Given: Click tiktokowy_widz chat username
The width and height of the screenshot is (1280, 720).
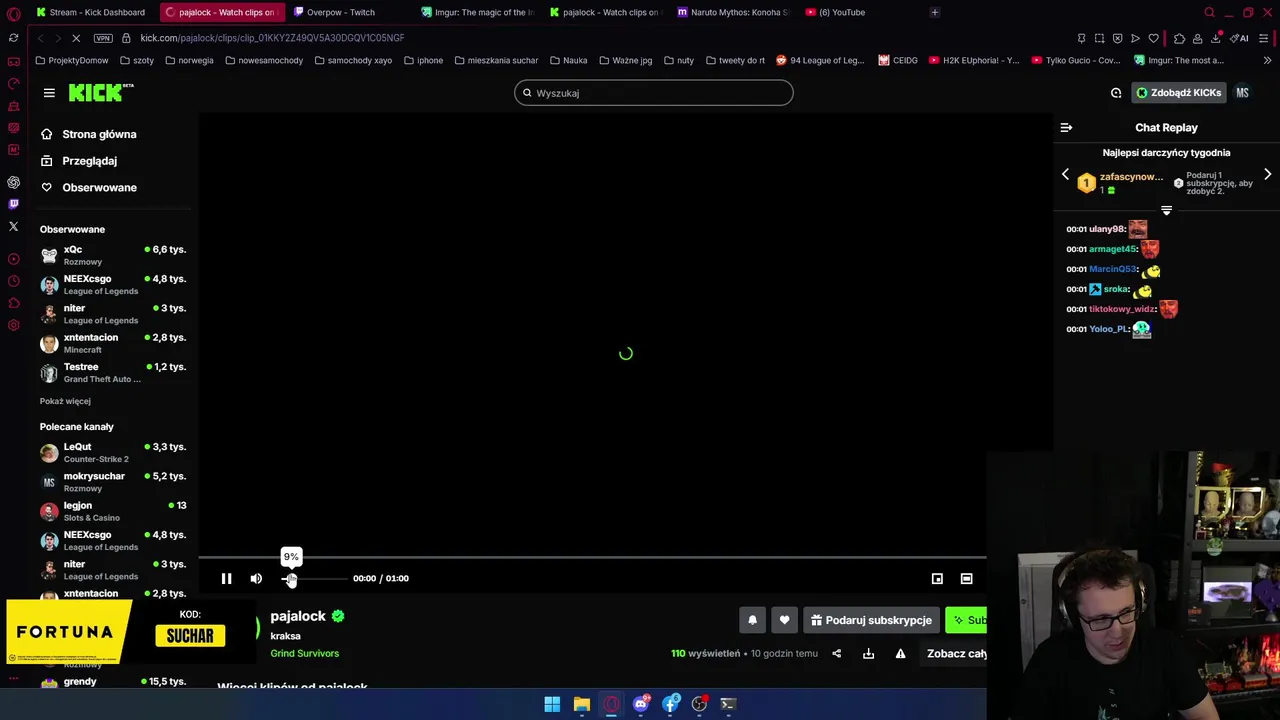Looking at the screenshot, I should coord(1122,309).
